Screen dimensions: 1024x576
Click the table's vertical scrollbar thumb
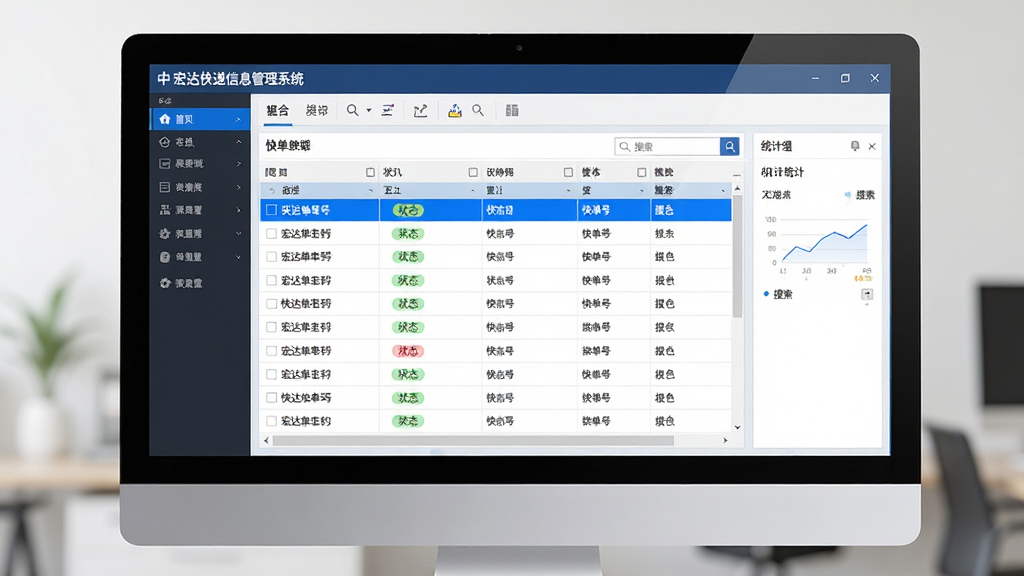[x=737, y=256]
